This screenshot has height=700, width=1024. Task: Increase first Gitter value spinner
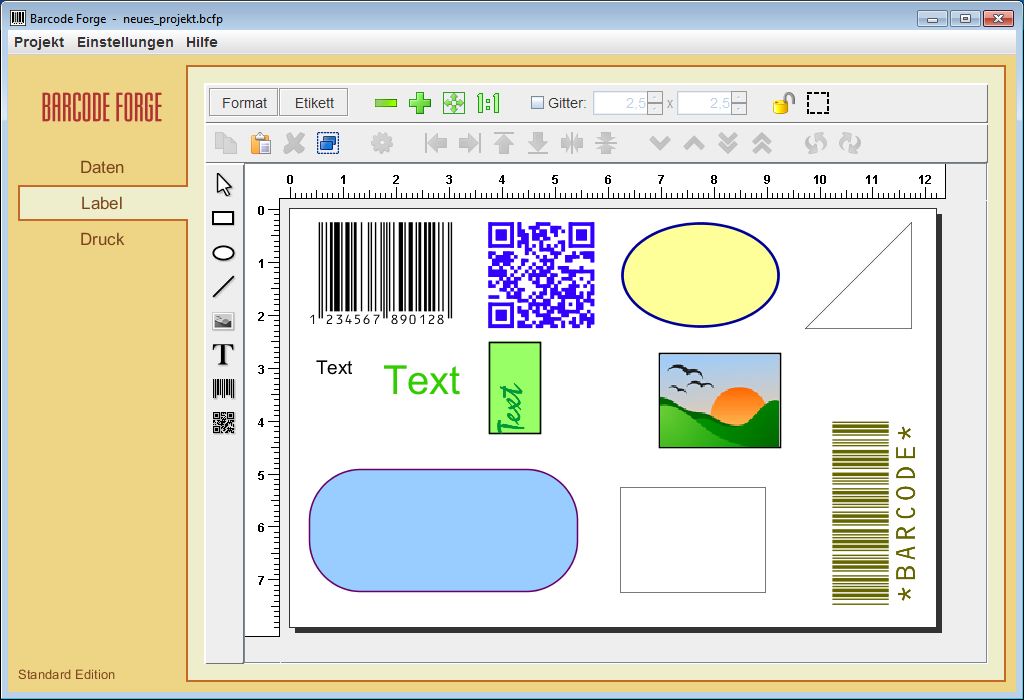click(x=655, y=97)
